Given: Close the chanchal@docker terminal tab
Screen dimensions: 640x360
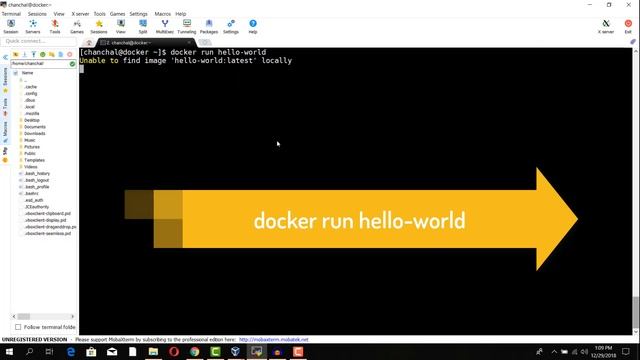Looking at the screenshot, I should pos(189,42).
